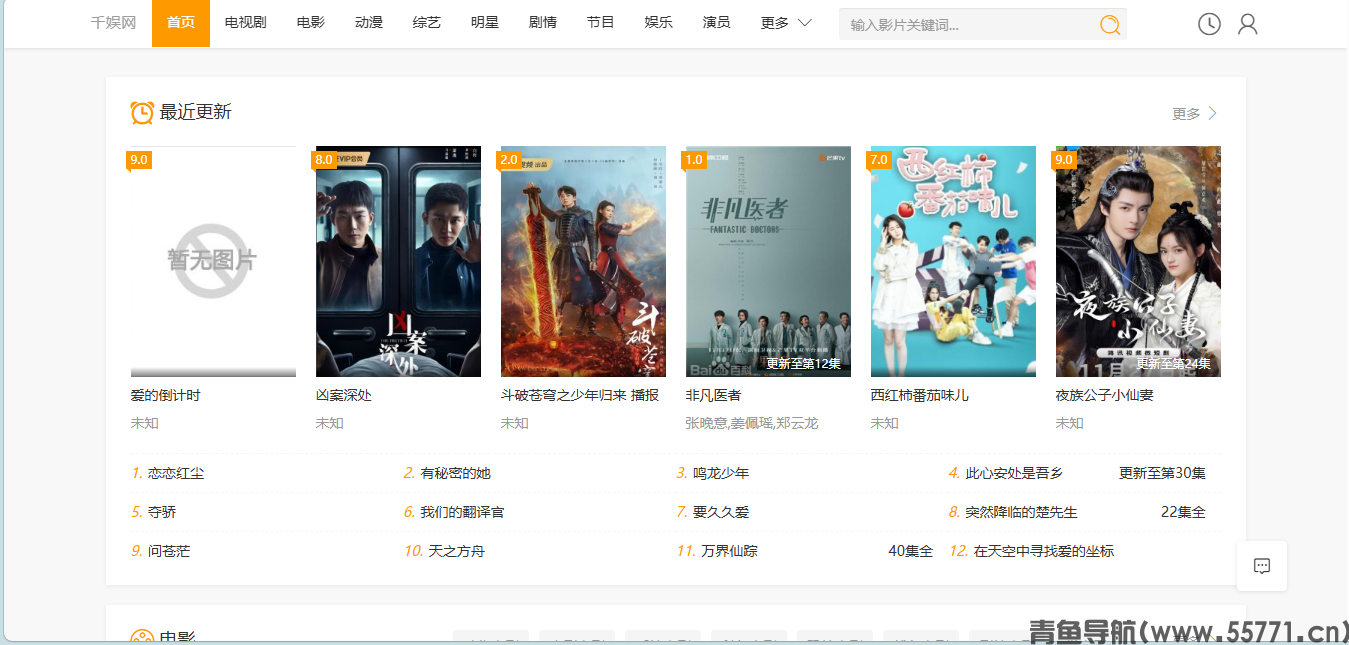Image resolution: width=1349 pixels, height=645 pixels.
Task: Click the 爱的倒计时 title link
Action: coord(166,396)
